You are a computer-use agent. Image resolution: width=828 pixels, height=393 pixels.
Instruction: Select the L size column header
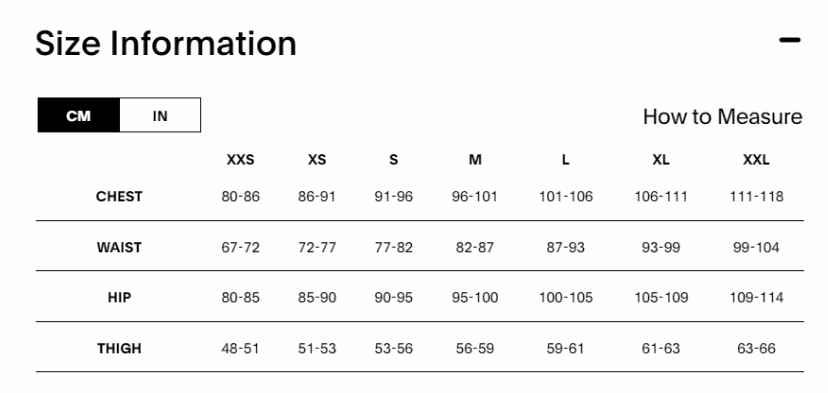pyautogui.click(x=566, y=160)
